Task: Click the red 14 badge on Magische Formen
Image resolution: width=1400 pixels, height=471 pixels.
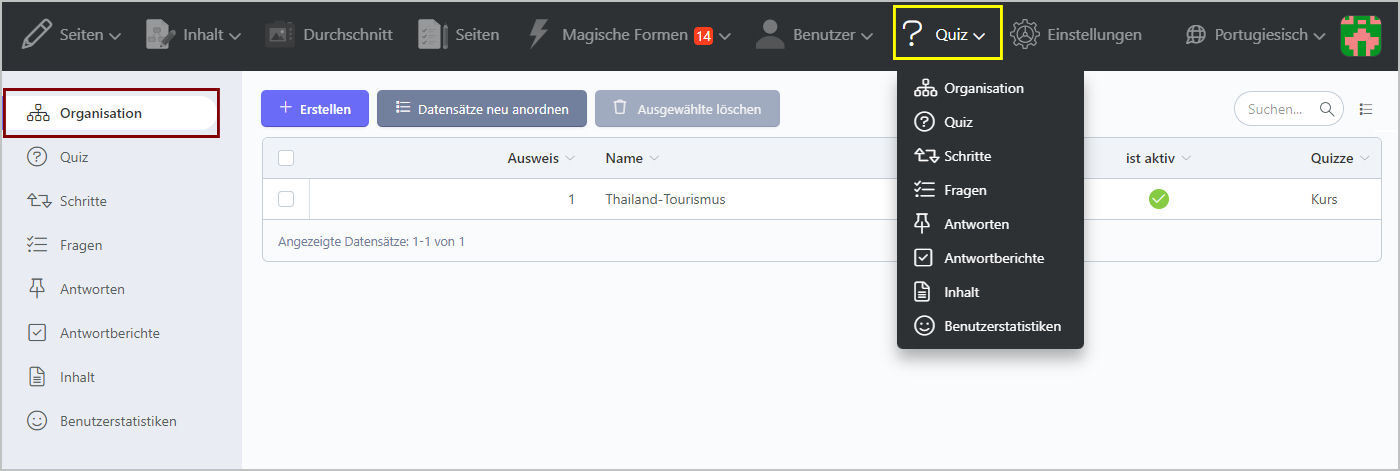Action: [703, 36]
